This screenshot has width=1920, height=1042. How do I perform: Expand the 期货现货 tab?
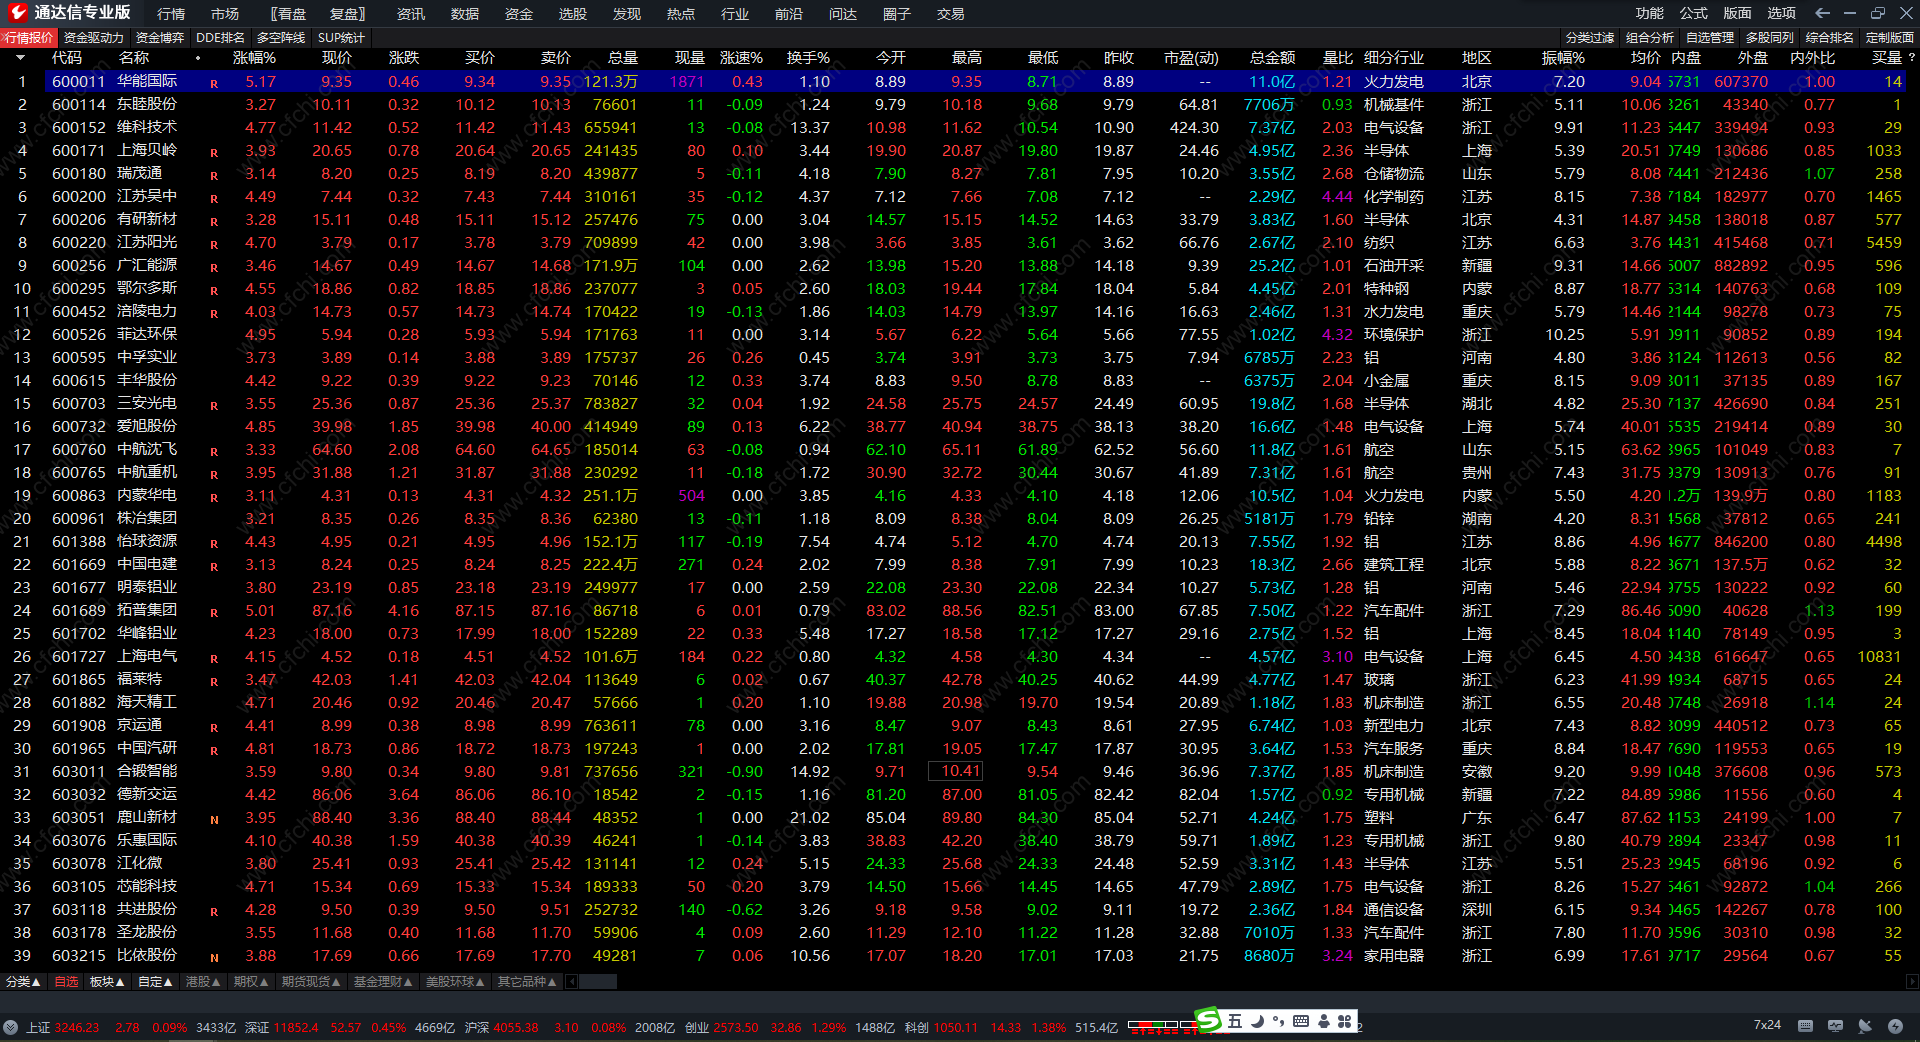[x=311, y=982]
